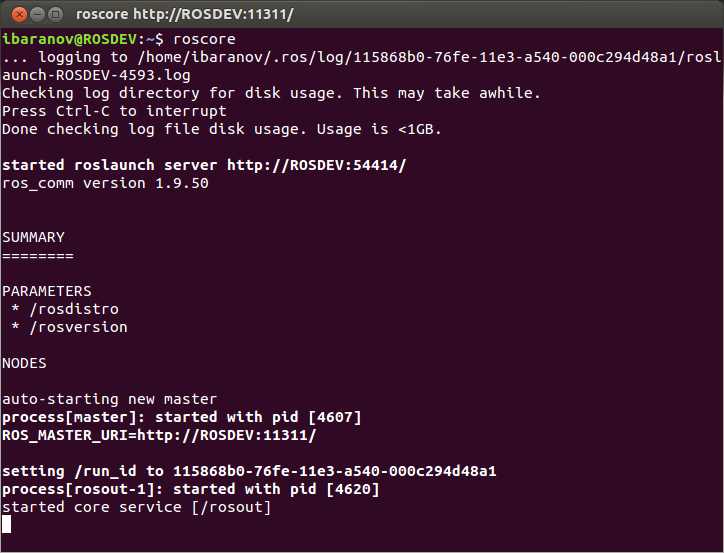Image resolution: width=724 pixels, height=553 pixels.
Task: Click the terminal cursor block at bottom
Action: tap(7, 525)
